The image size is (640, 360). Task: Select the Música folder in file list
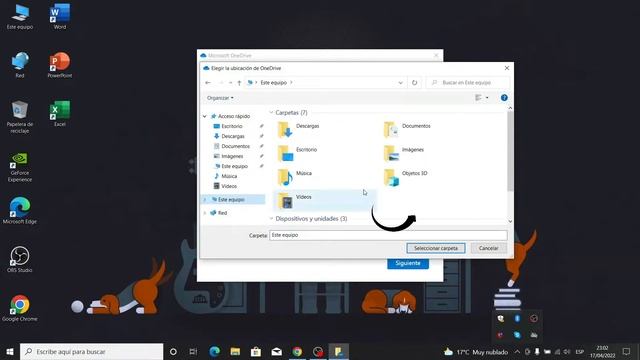[295, 177]
